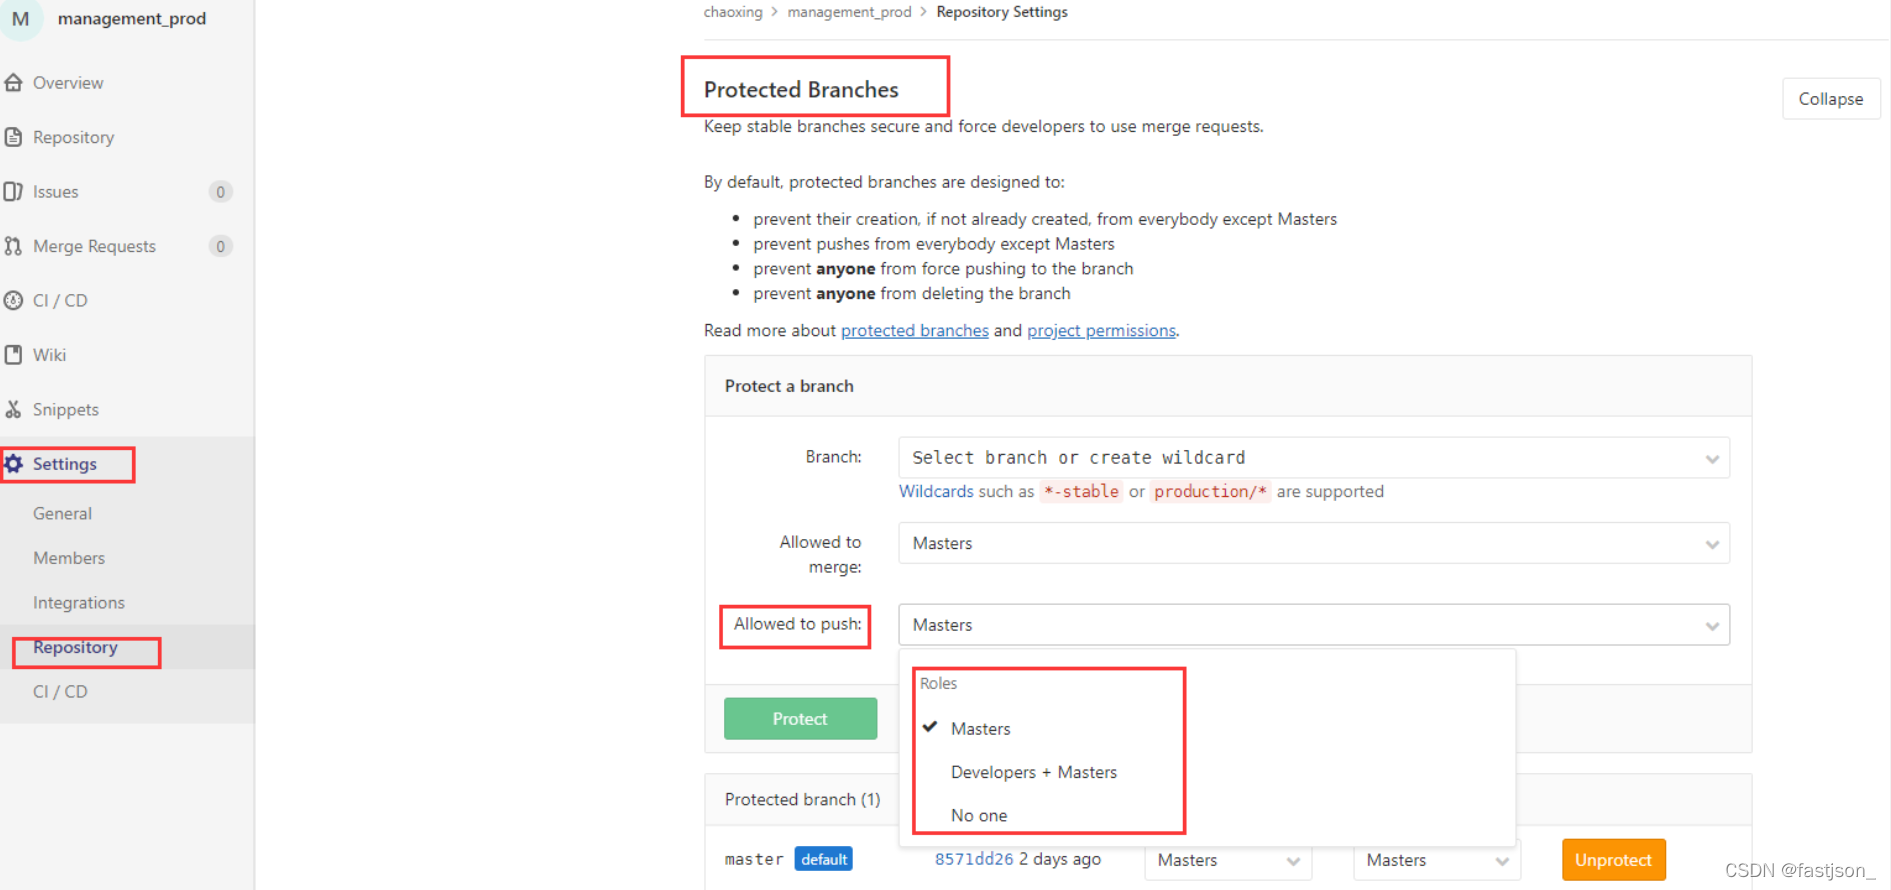Open the Masters dropdown on master branch row
The height and width of the screenshot is (890, 1891).
click(1227, 861)
